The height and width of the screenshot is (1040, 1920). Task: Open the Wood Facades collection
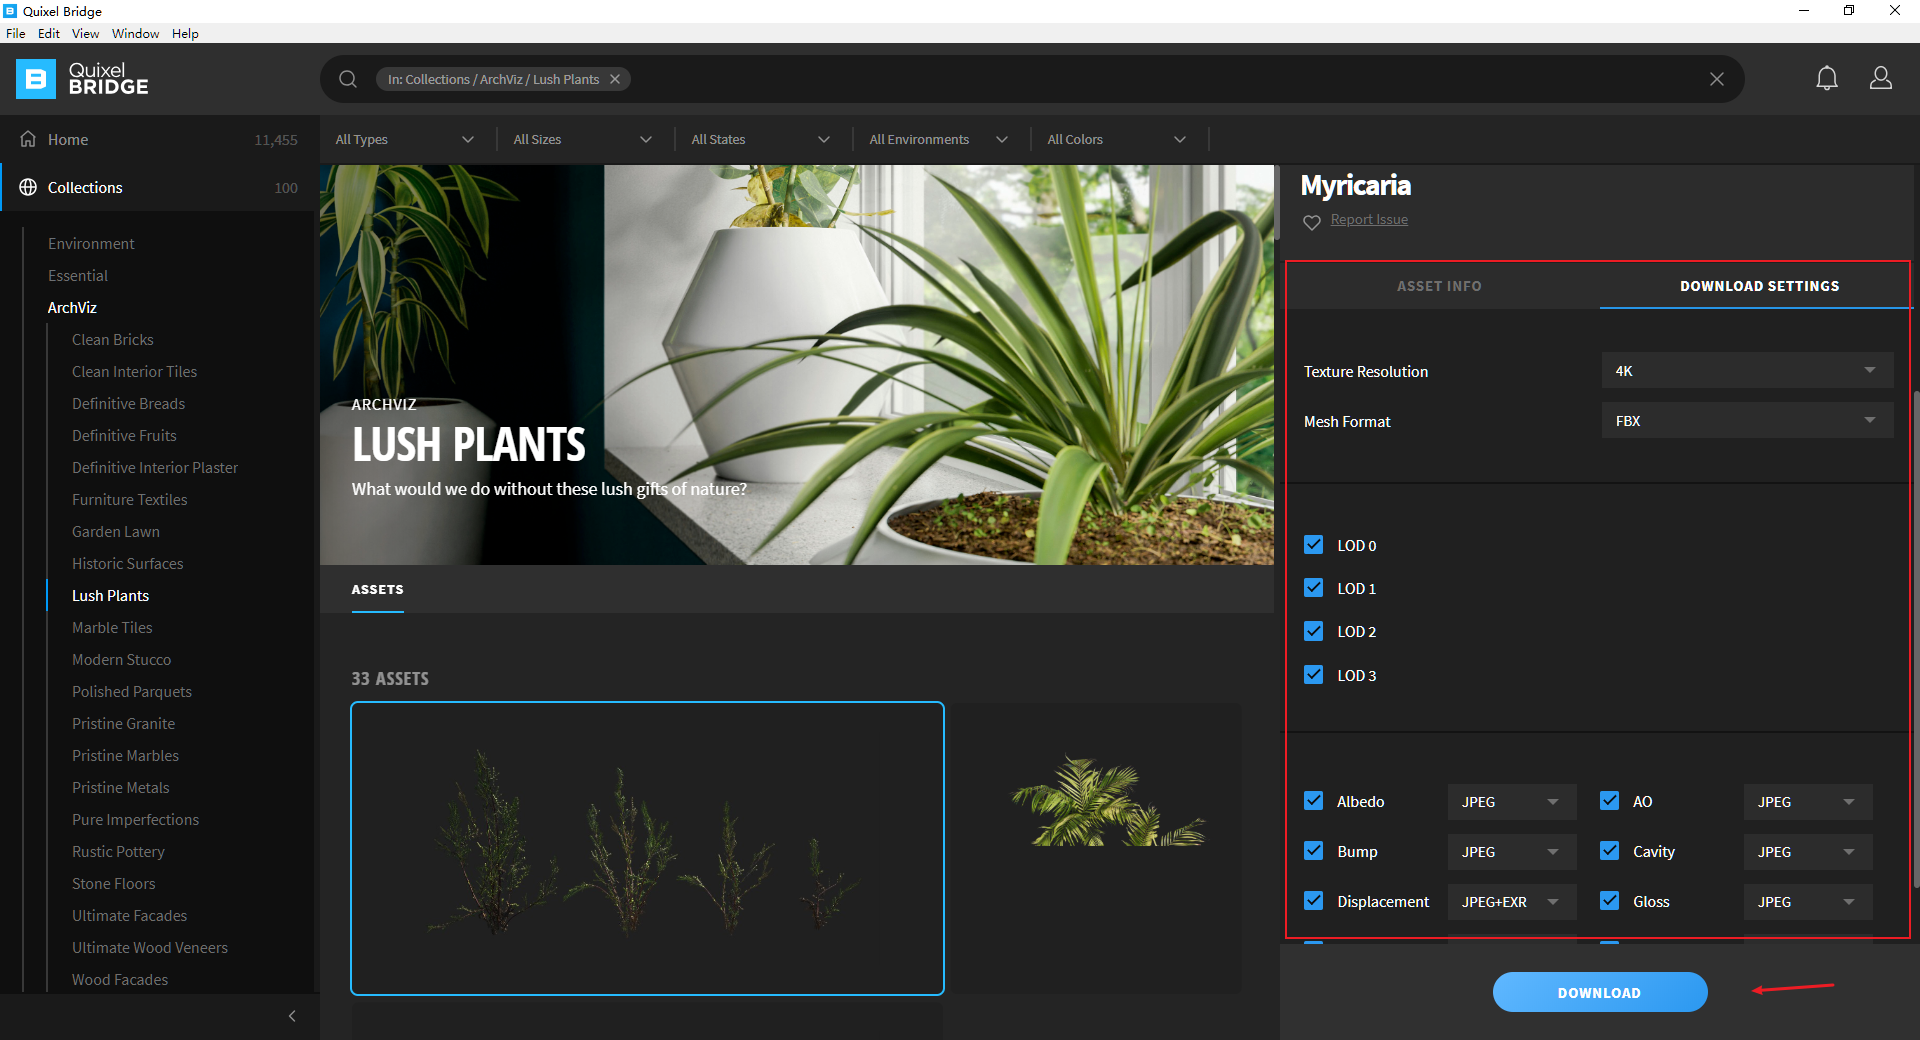[x=120, y=979]
